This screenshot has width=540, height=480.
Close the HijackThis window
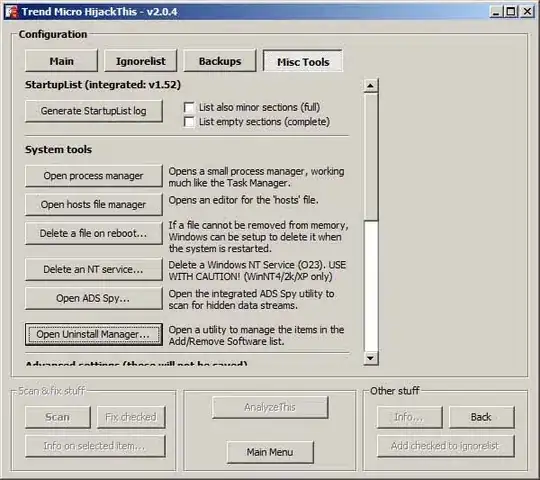click(527, 12)
